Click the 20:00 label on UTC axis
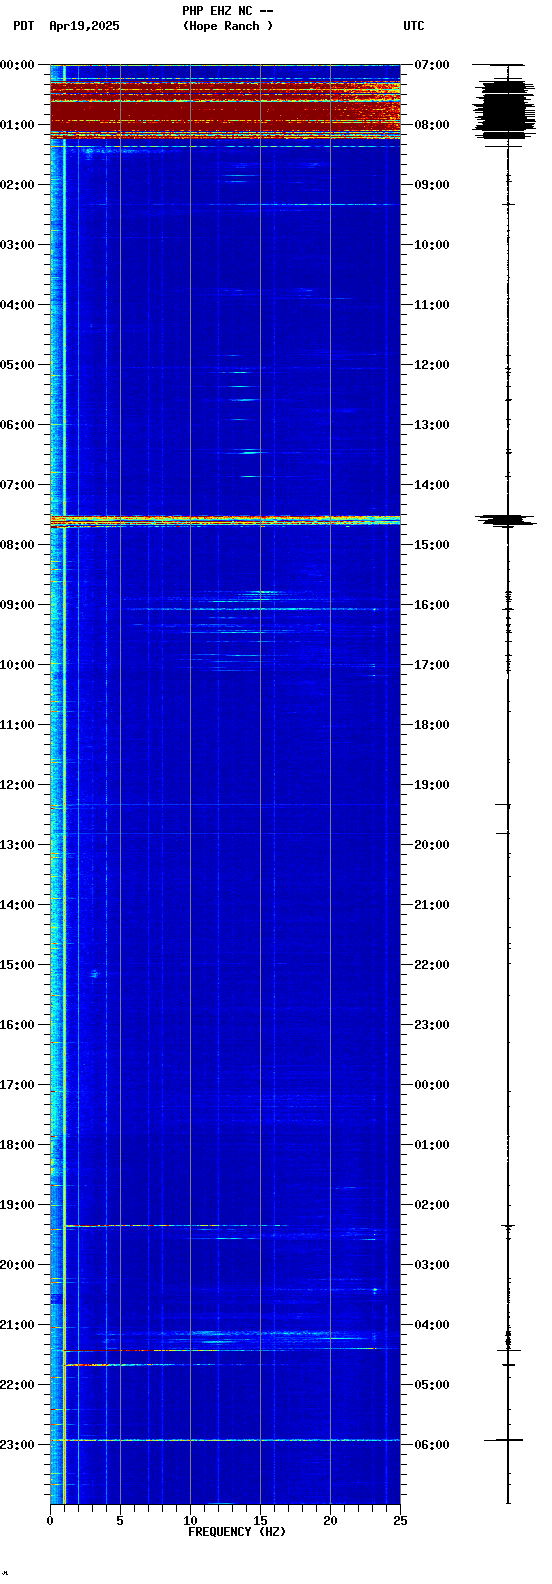 [432, 845]
